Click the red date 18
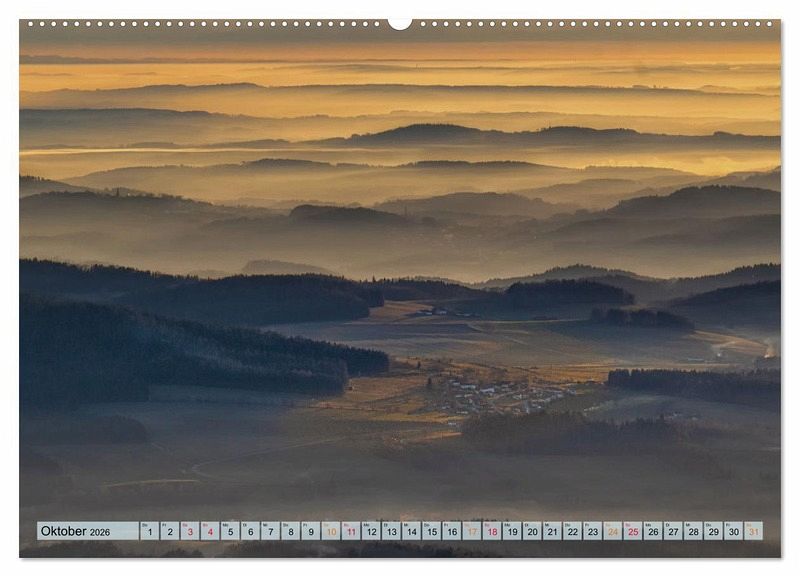This screenshot has width=800, height=577. click(x=492, y=531)
